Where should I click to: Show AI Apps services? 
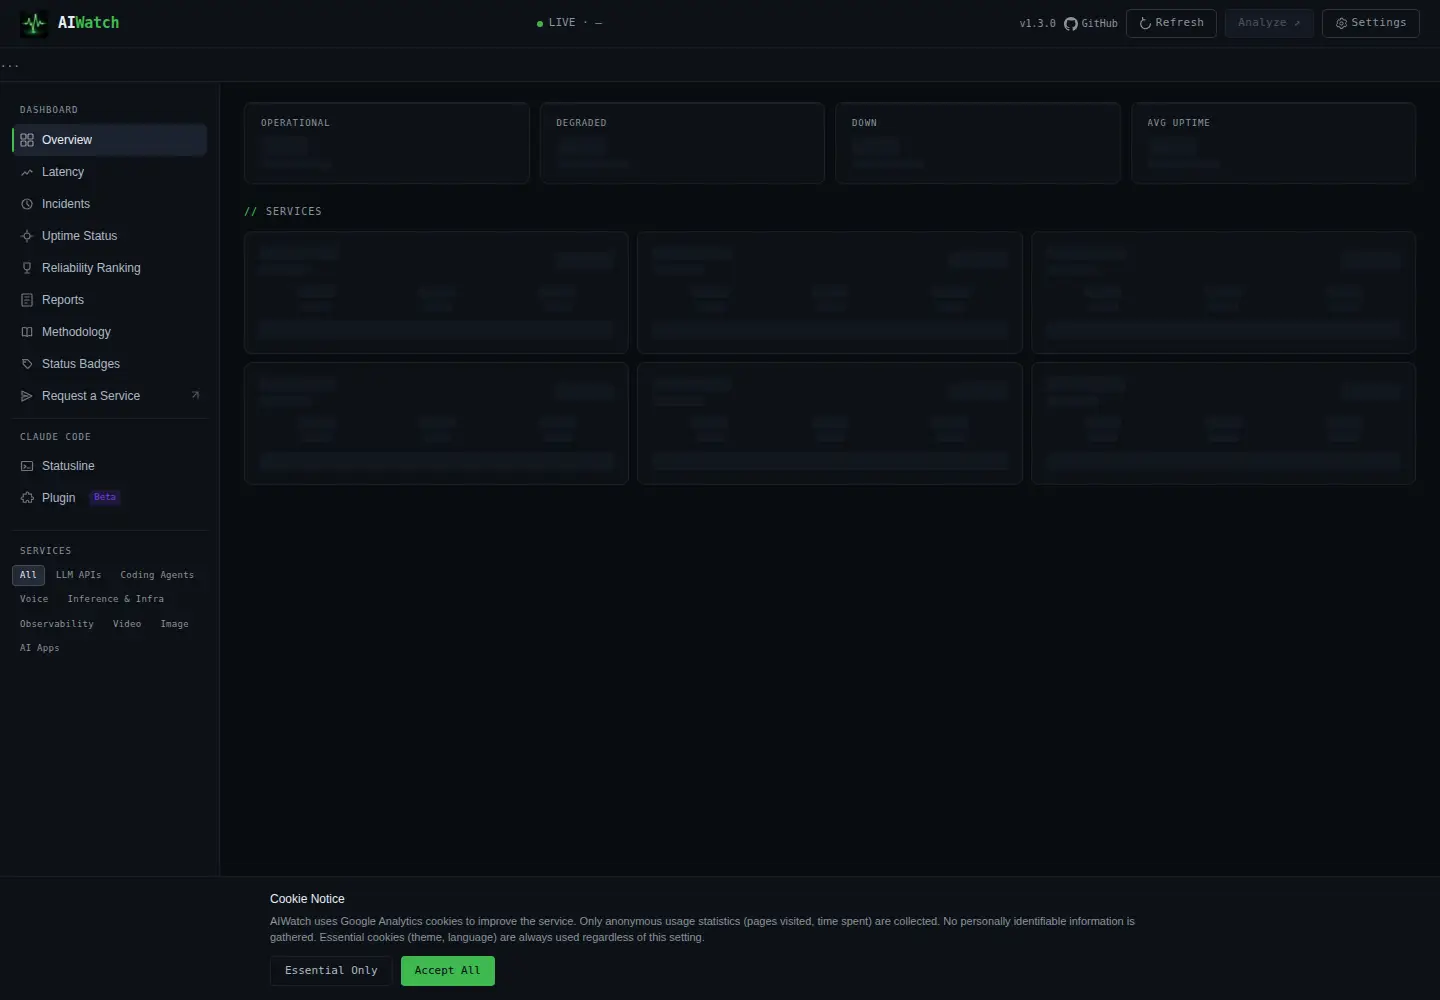(40, 648)
